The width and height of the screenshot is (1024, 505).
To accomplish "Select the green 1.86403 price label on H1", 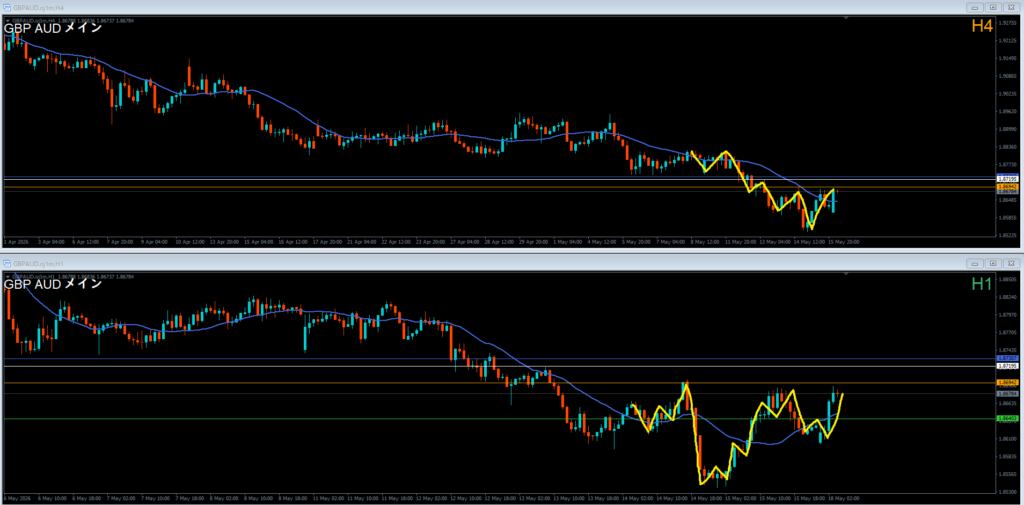I will coord(1008,418).
